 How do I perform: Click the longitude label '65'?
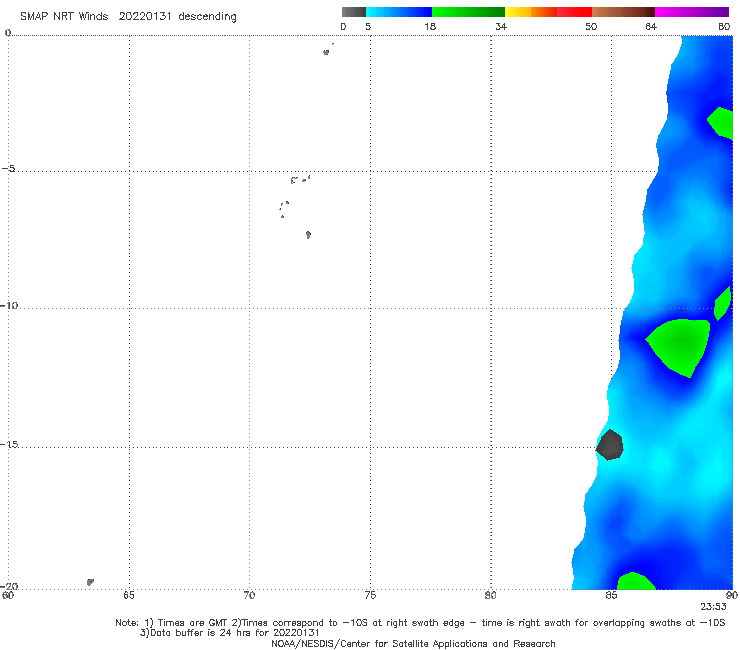point(128,595)
